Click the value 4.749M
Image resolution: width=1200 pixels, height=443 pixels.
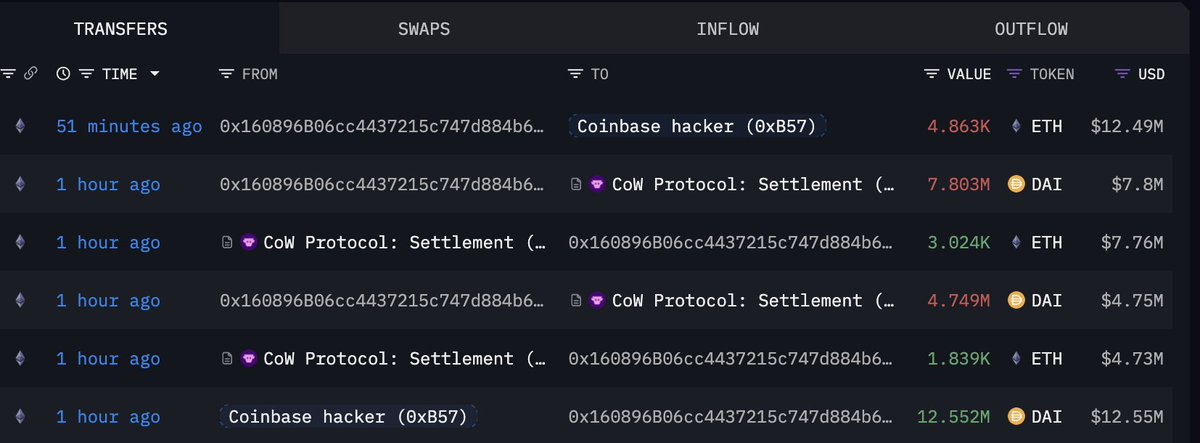(x=957, y=300)
